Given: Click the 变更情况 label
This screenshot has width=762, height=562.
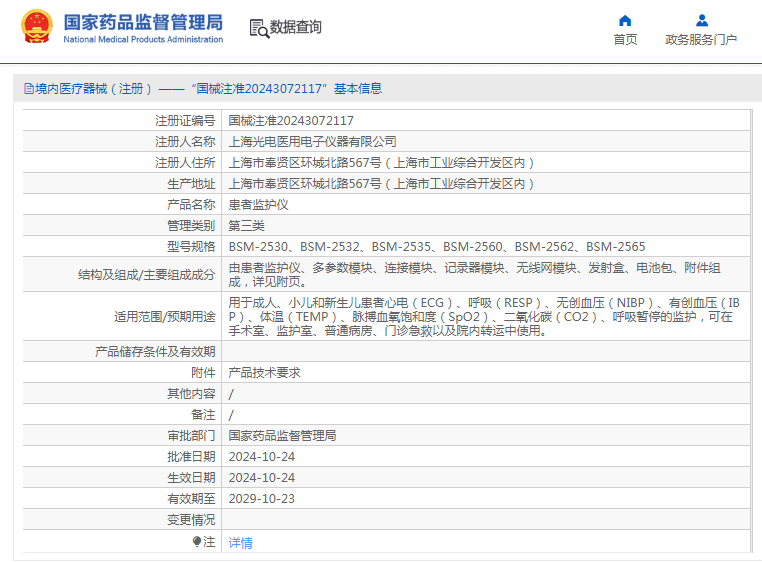Looking at the screenshot, I should [191, 520].
